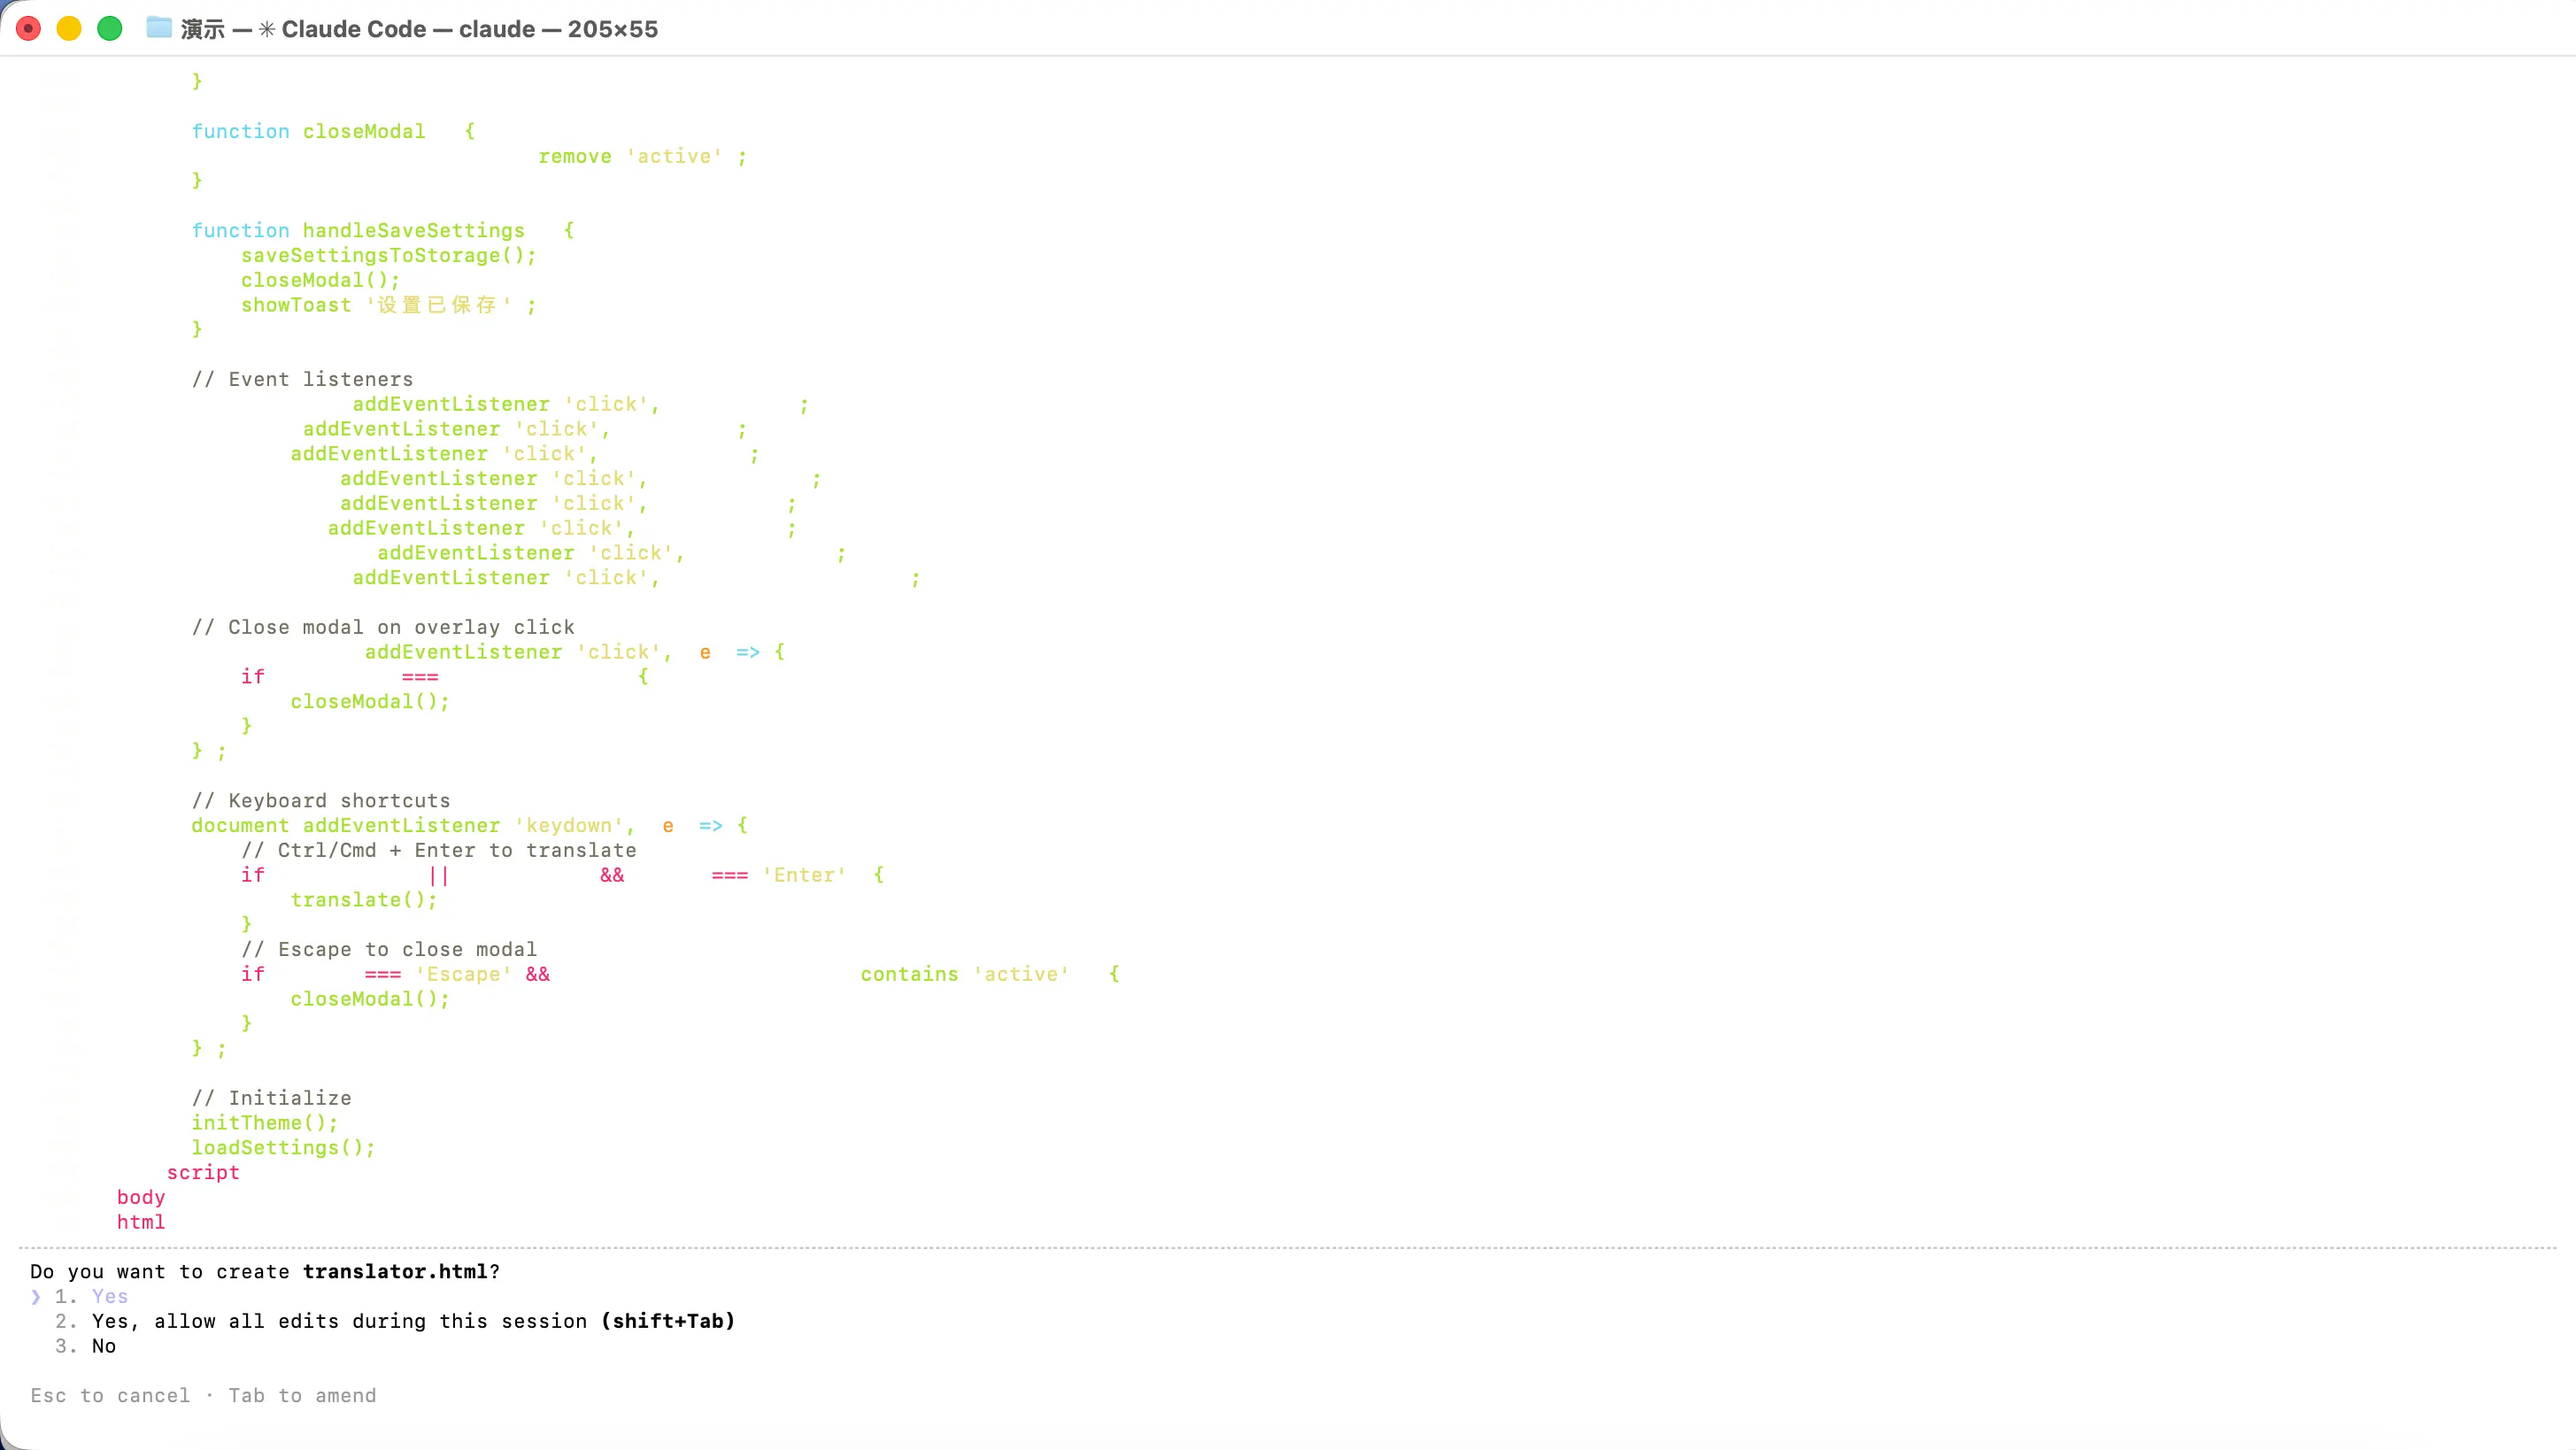The width and height of the screenshot is (2576, 1450).
Task: Click the red close window button
Action: click(x=29, y=29)
